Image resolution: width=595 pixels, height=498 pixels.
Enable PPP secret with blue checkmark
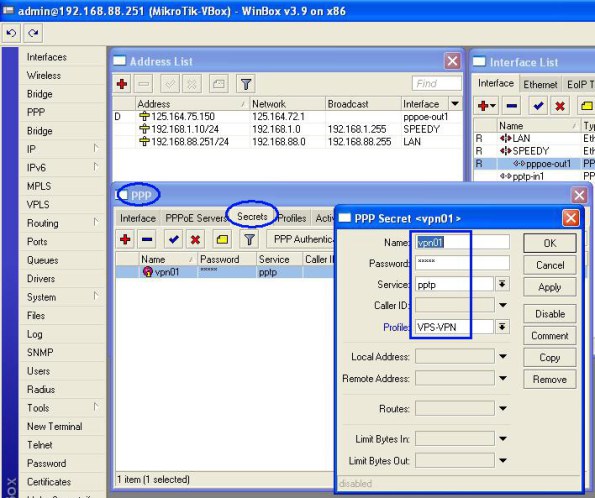click(174, 239)
